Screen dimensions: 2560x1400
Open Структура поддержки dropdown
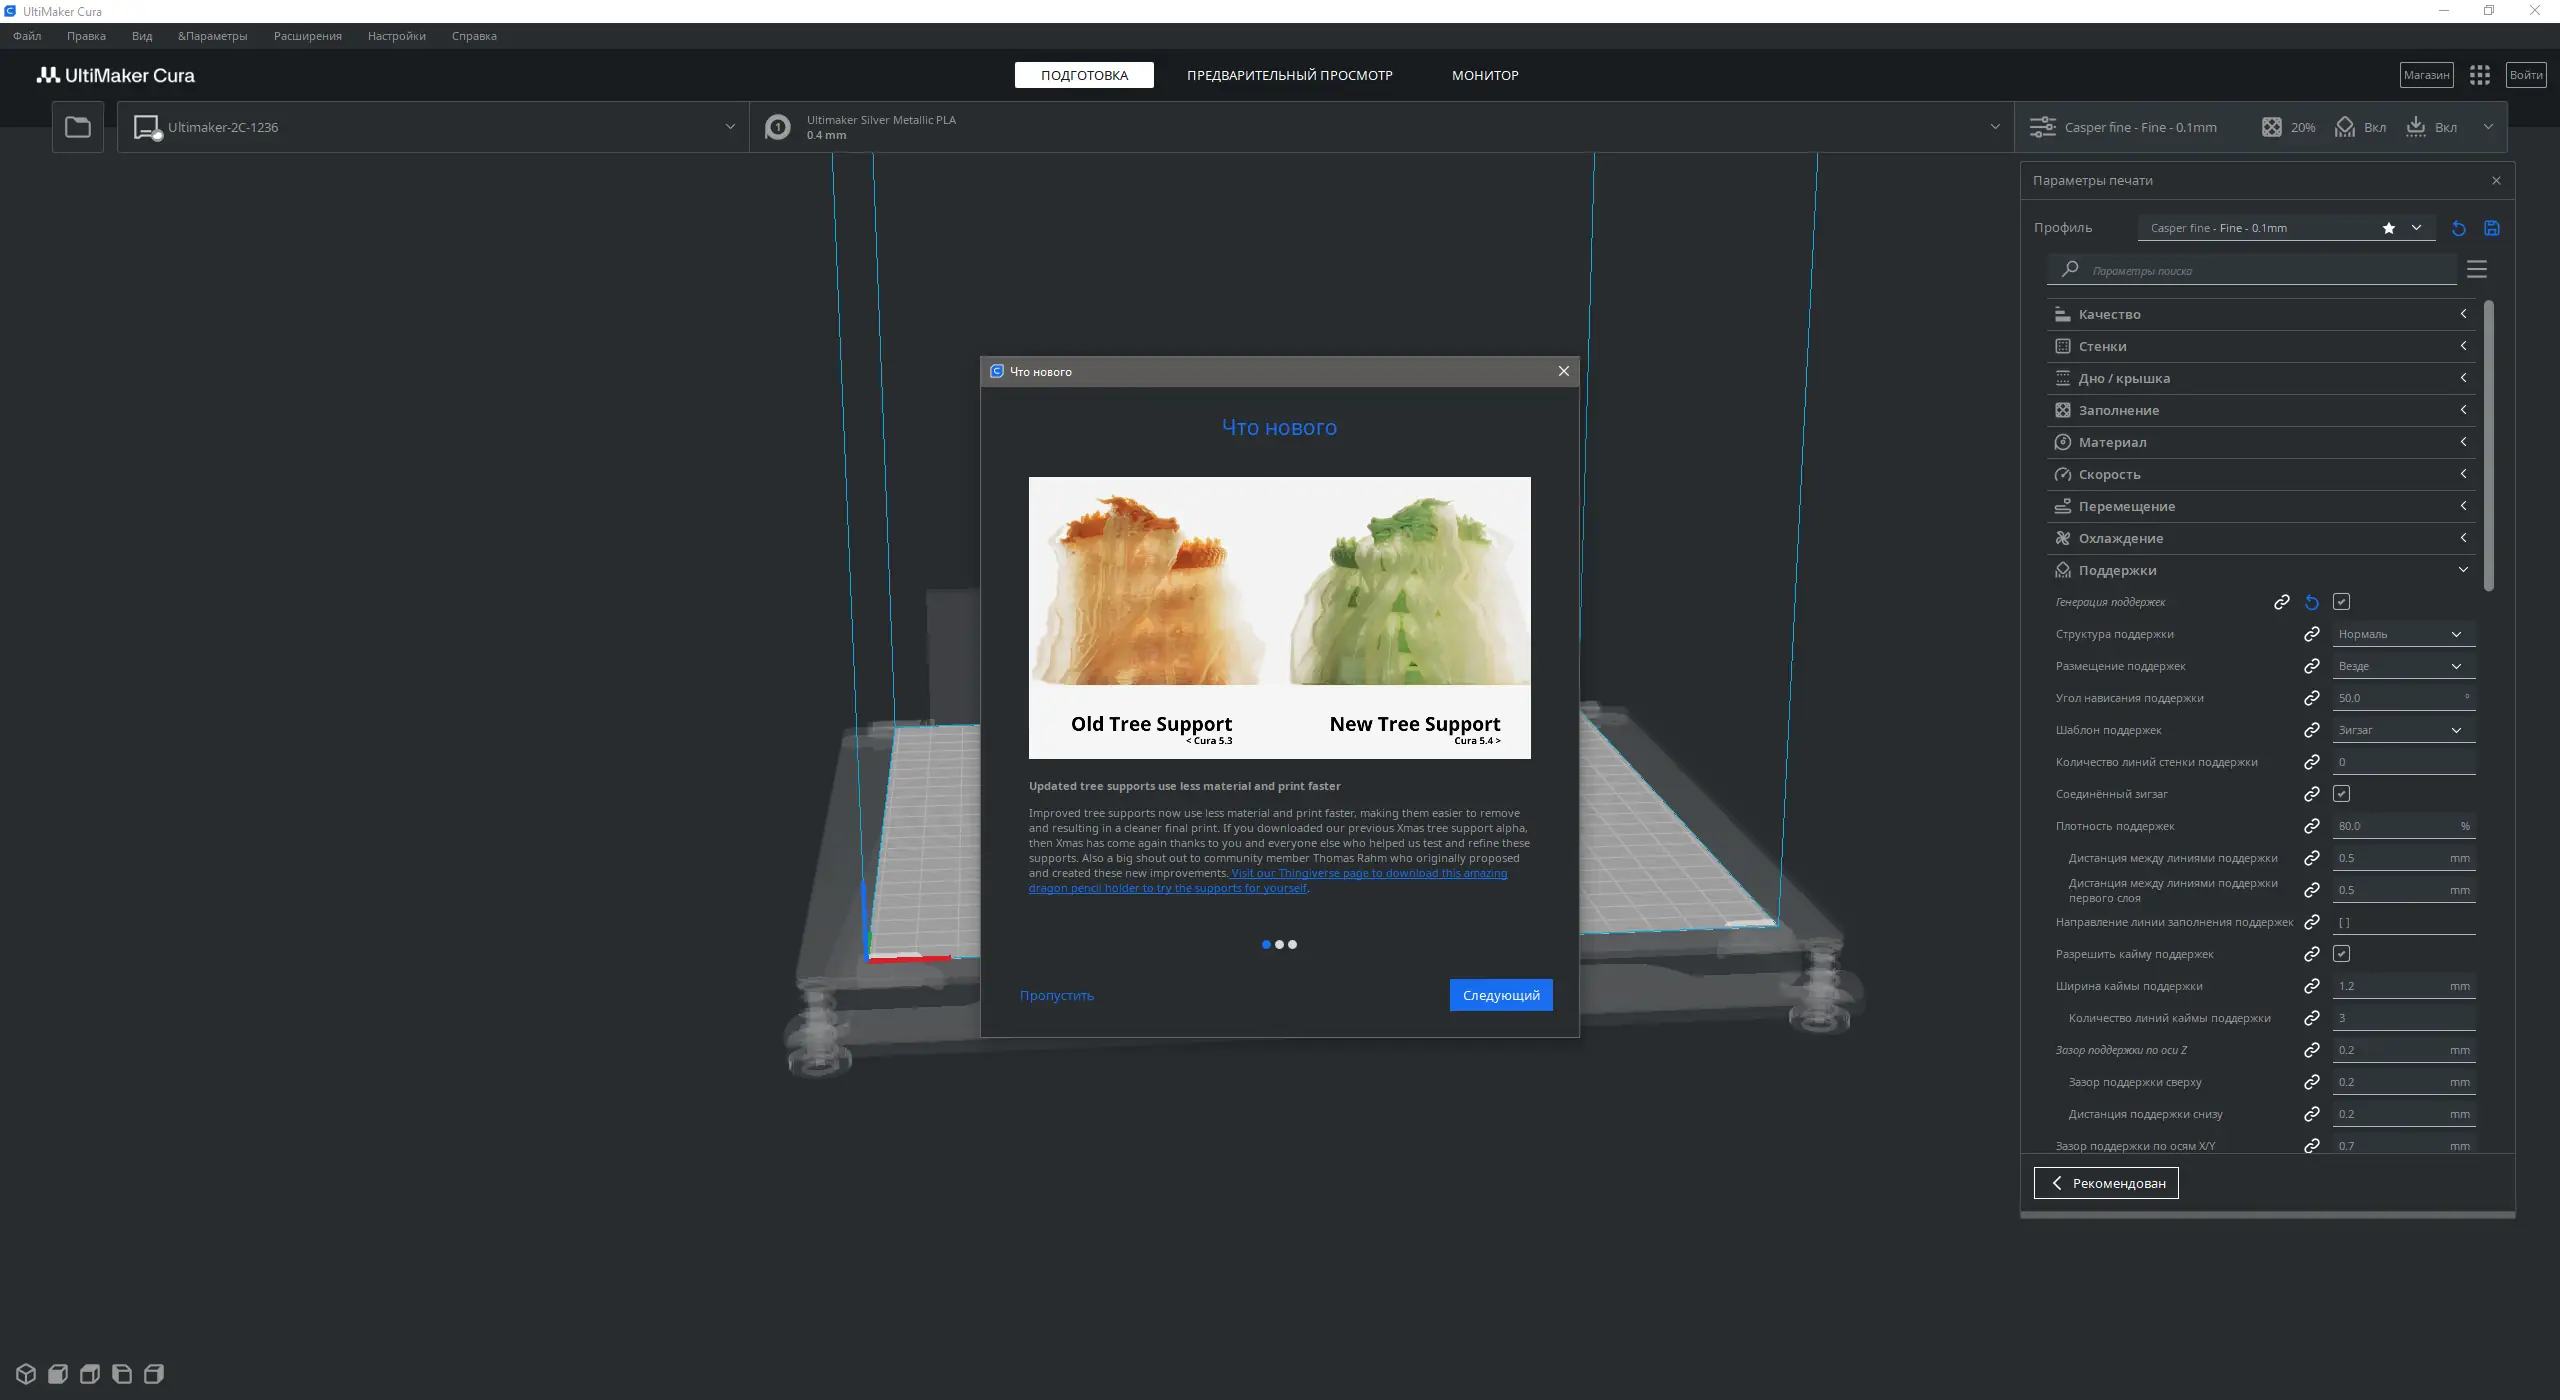tap(2402, 634)
